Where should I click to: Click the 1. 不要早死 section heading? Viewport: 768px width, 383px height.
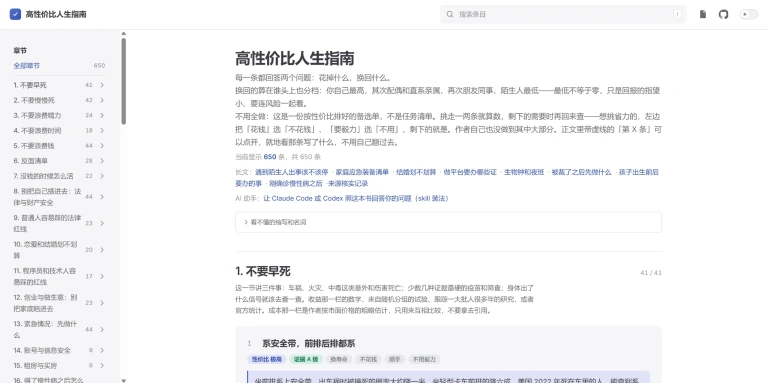point(263,271)
